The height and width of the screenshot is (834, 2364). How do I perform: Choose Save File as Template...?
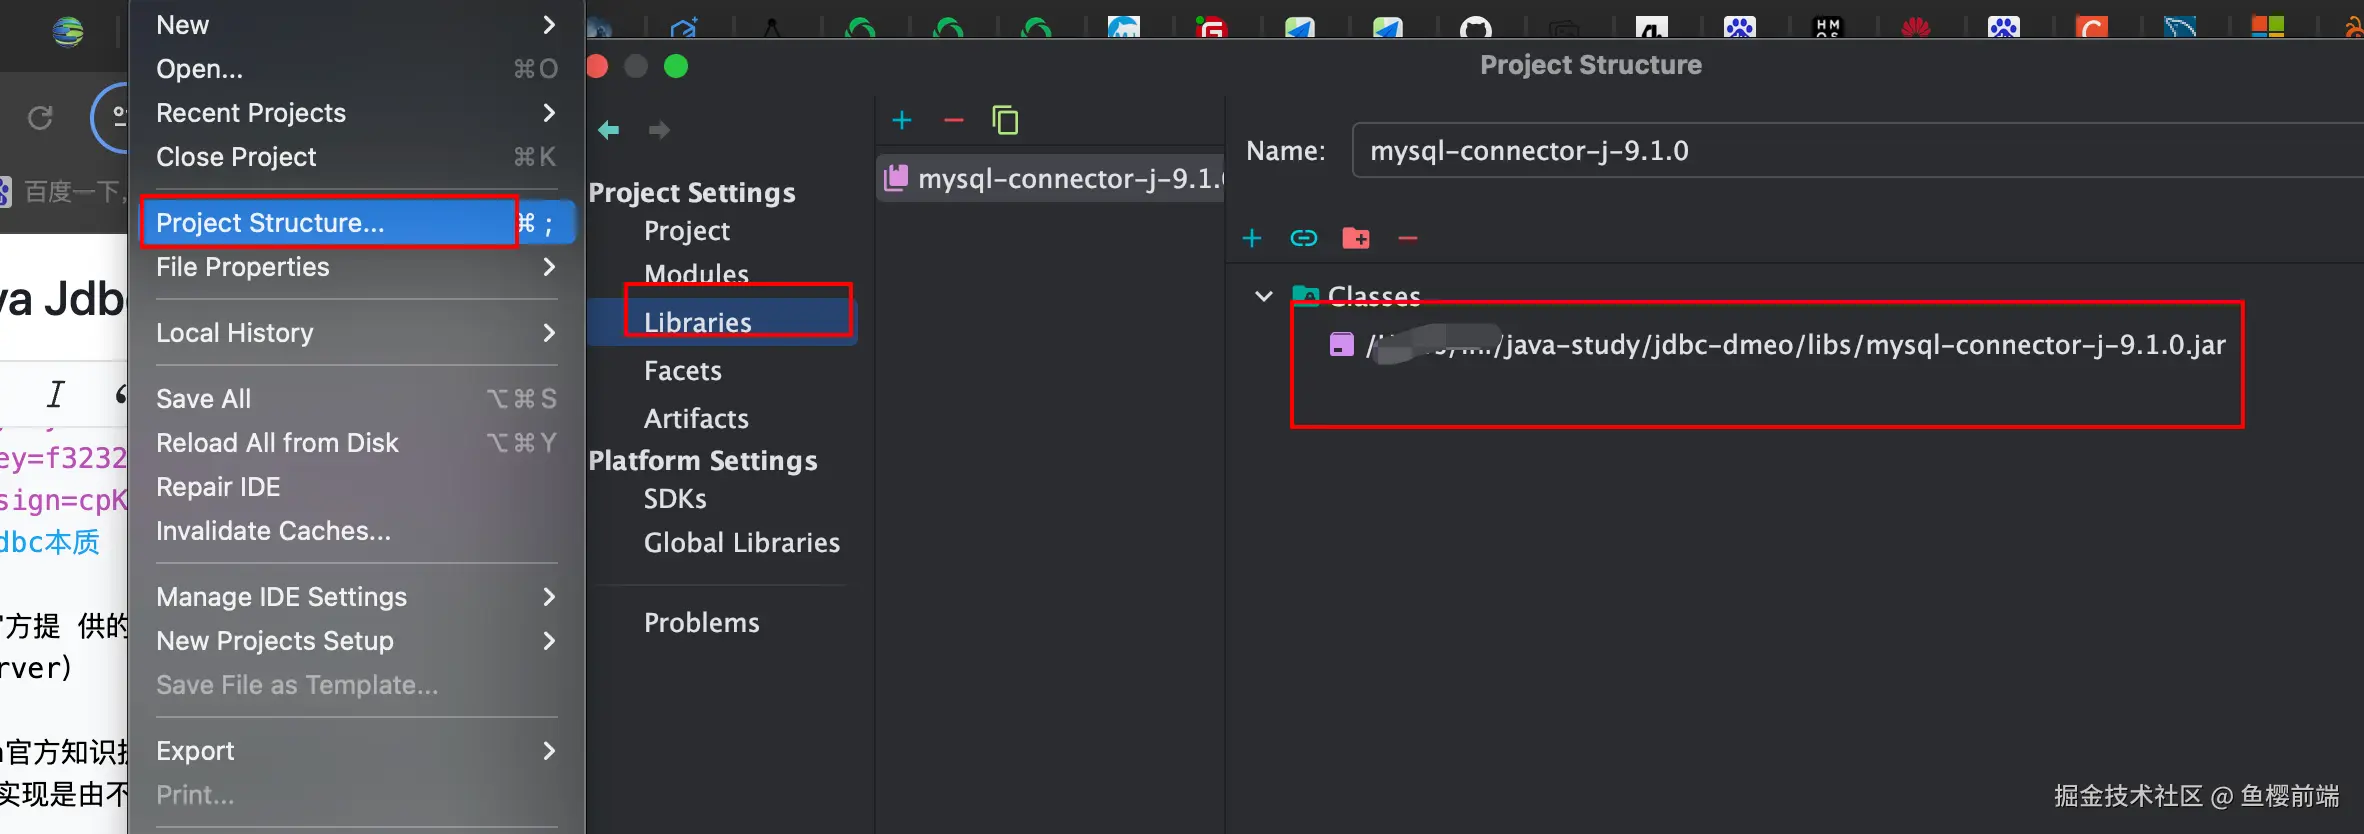click(357, 685)
